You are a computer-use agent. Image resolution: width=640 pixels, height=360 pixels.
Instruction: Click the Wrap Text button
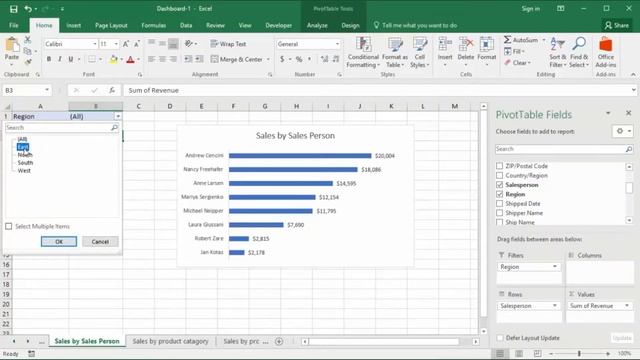229,44
